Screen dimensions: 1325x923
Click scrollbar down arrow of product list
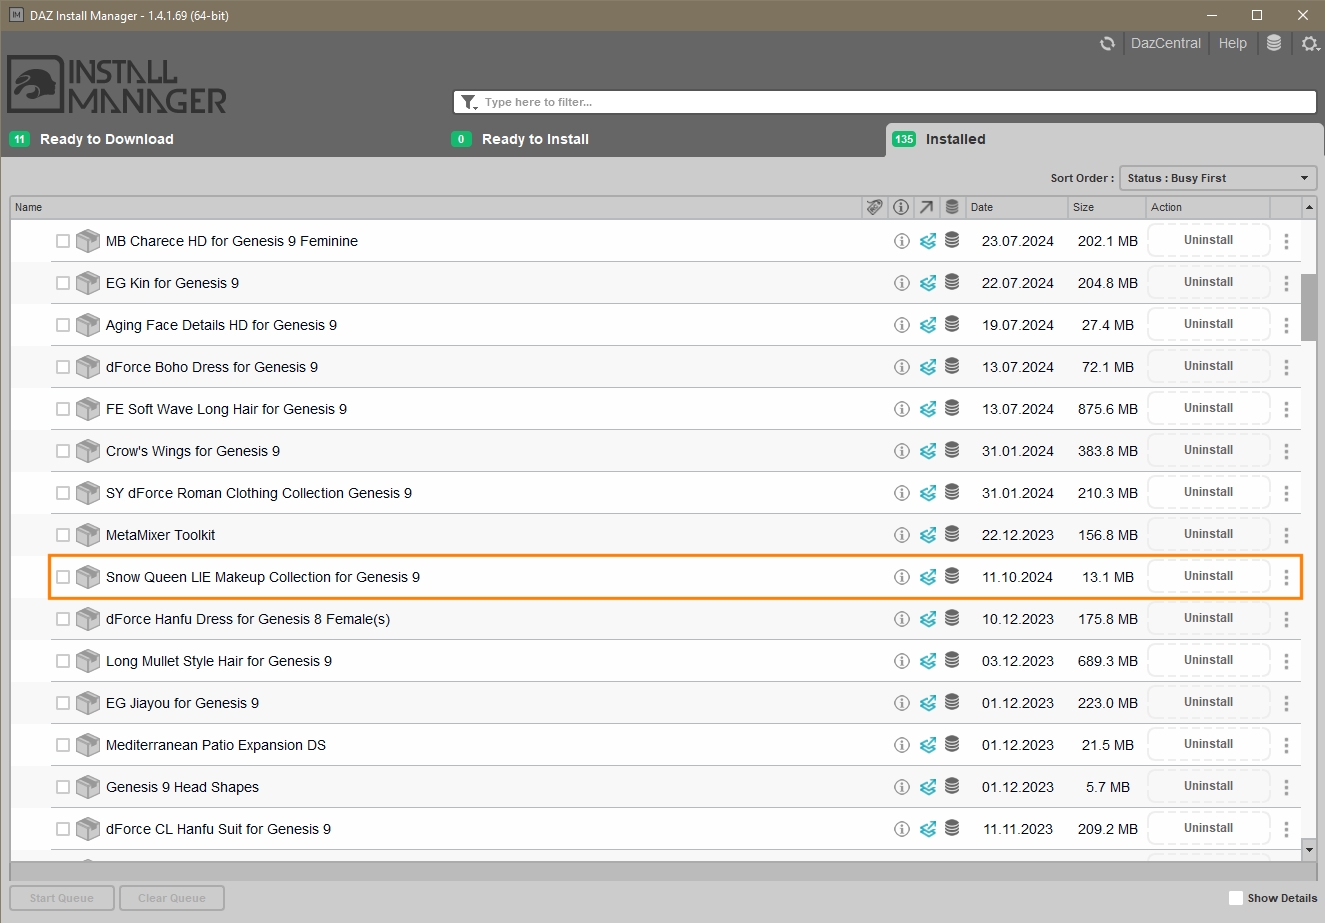(x=1309, y=850)
